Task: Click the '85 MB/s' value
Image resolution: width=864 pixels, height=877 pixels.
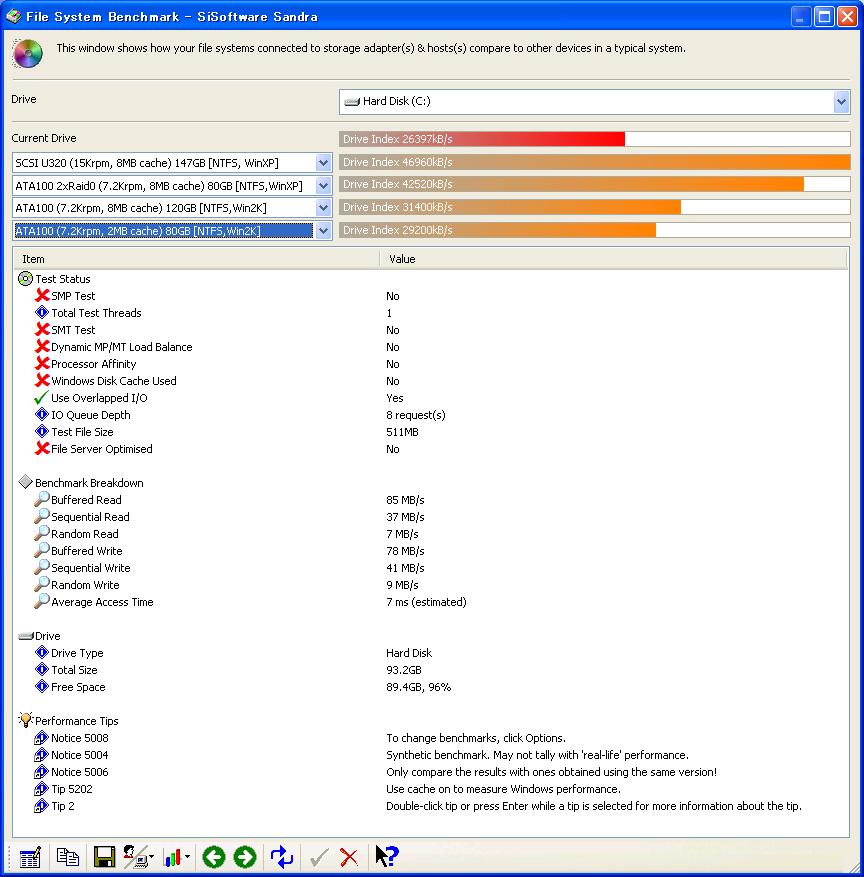Action: (x=405, y=499)
